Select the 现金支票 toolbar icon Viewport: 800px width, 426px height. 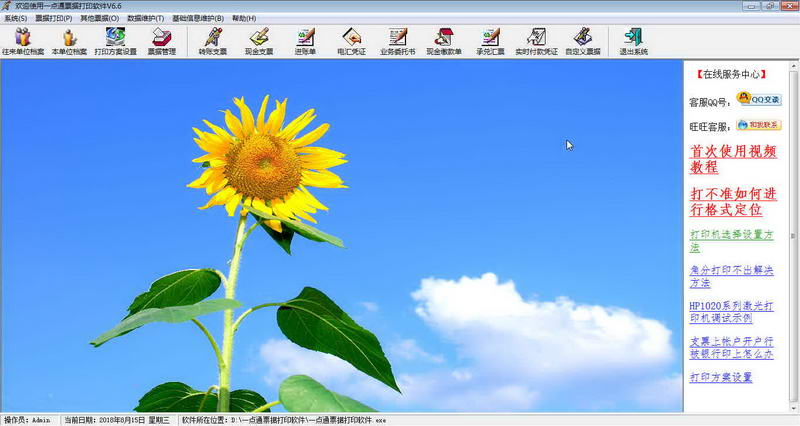click(x=259, y=41)
